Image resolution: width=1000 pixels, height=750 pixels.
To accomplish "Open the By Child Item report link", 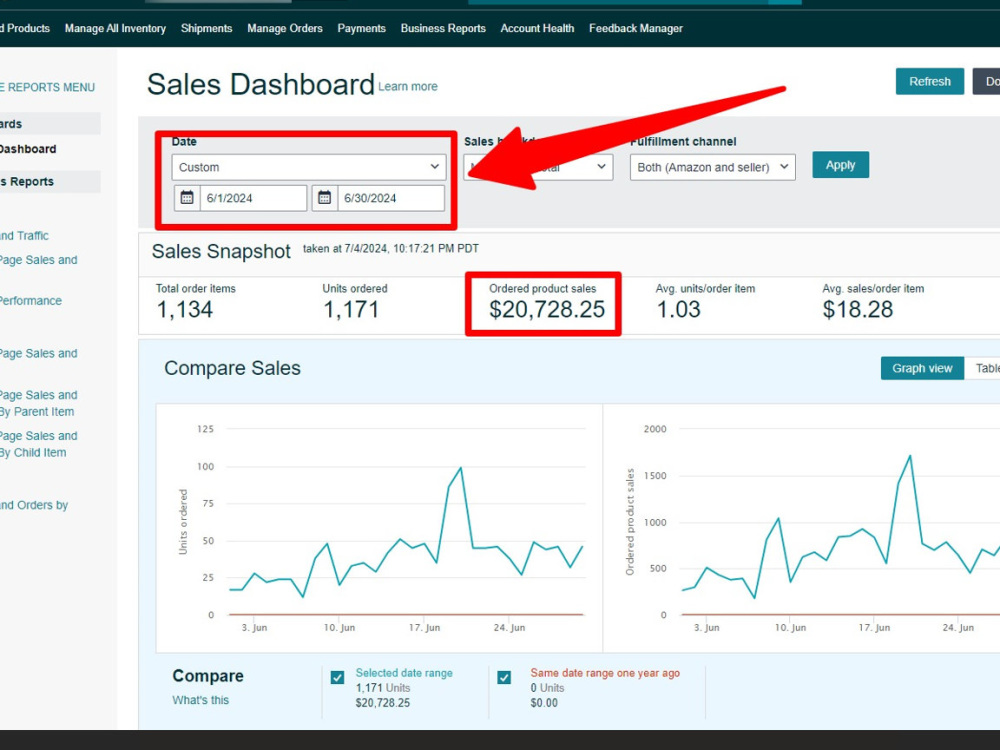I will 37,445.
